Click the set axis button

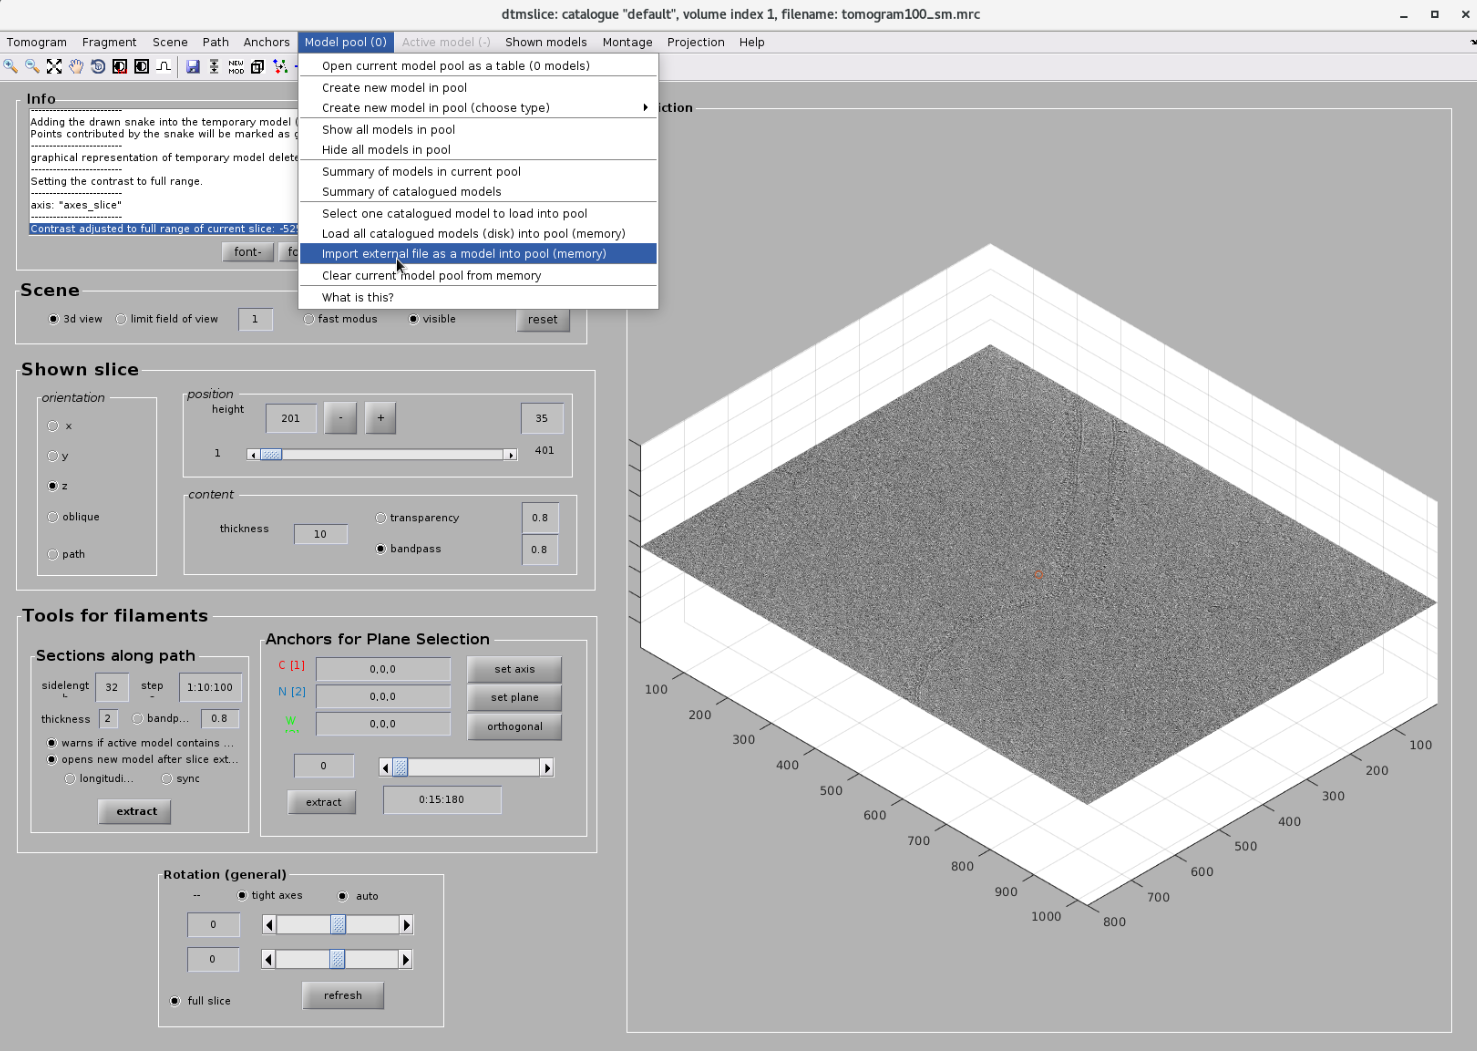(514, 669)
